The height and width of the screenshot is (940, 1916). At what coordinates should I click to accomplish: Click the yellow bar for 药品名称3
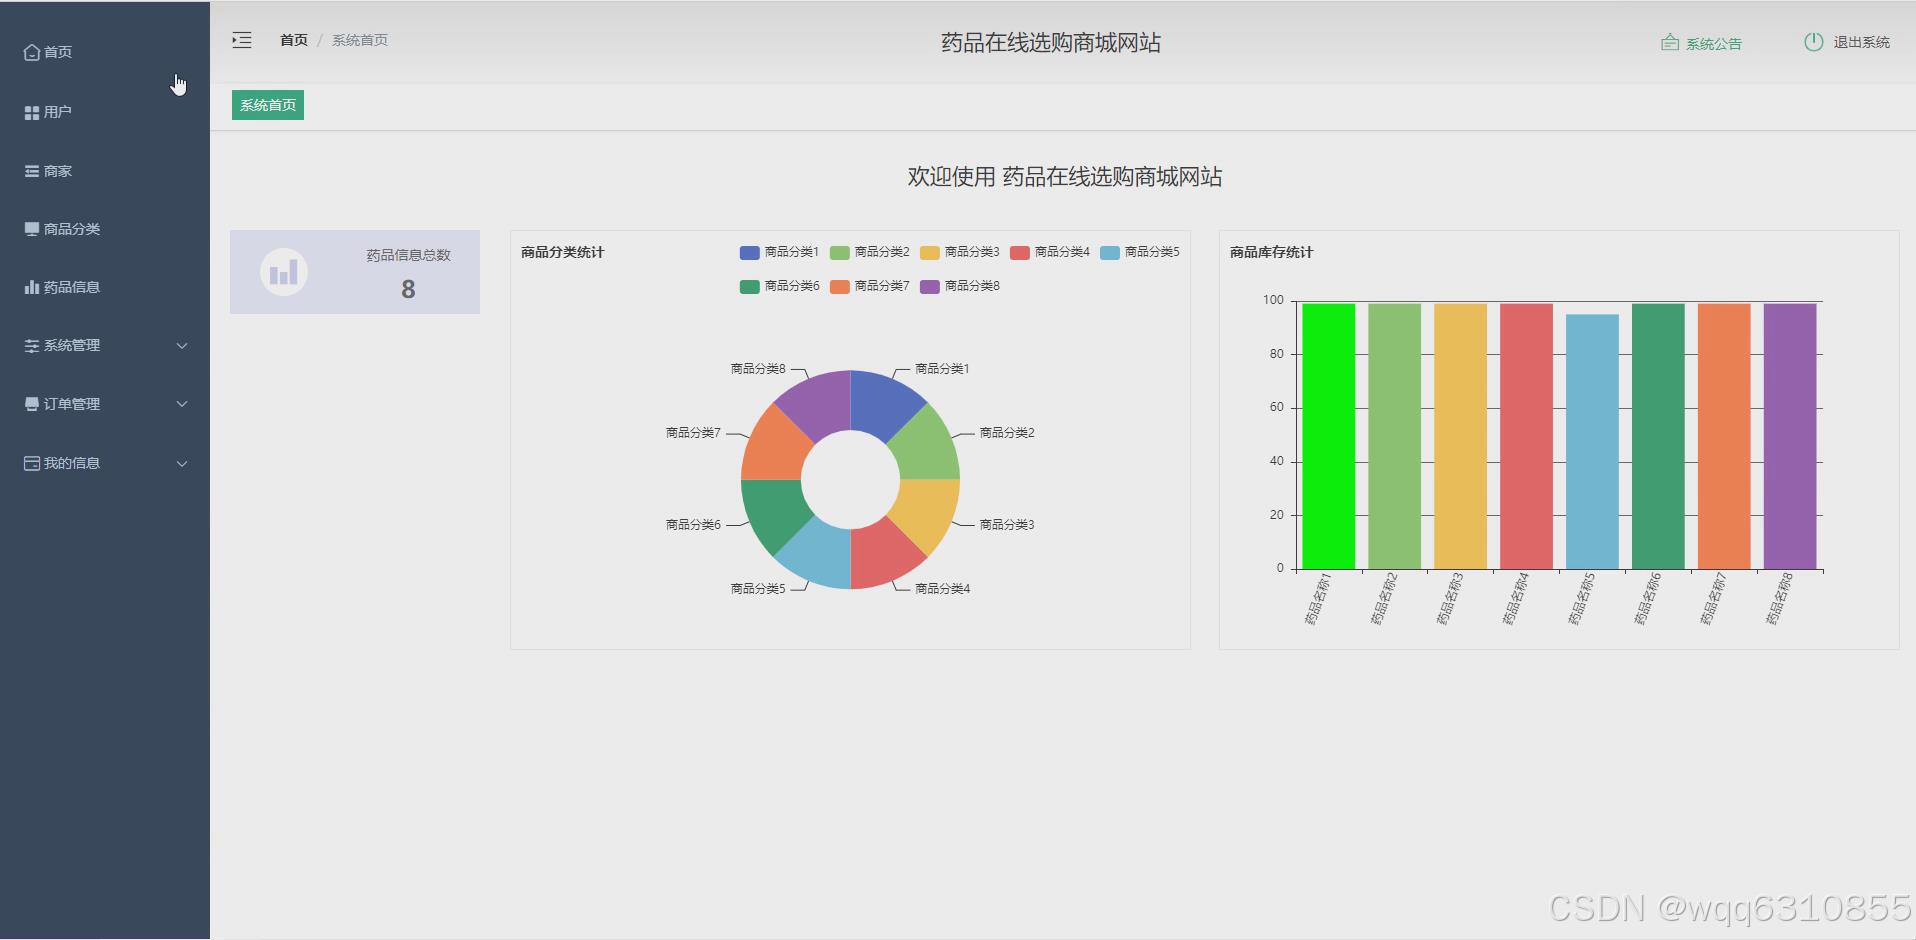1460,436
